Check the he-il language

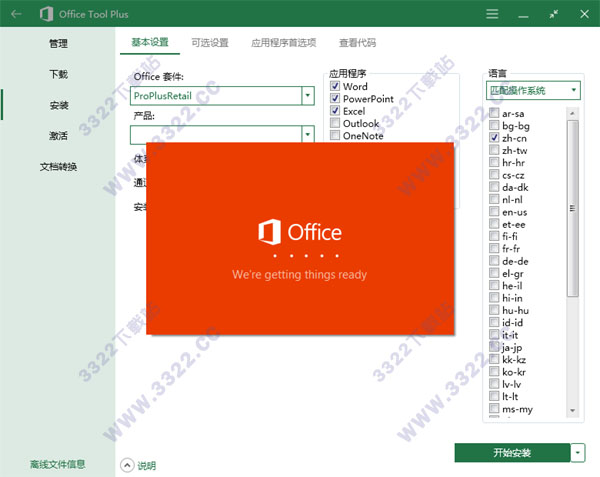pyautogui.click(x=494, y=285)
